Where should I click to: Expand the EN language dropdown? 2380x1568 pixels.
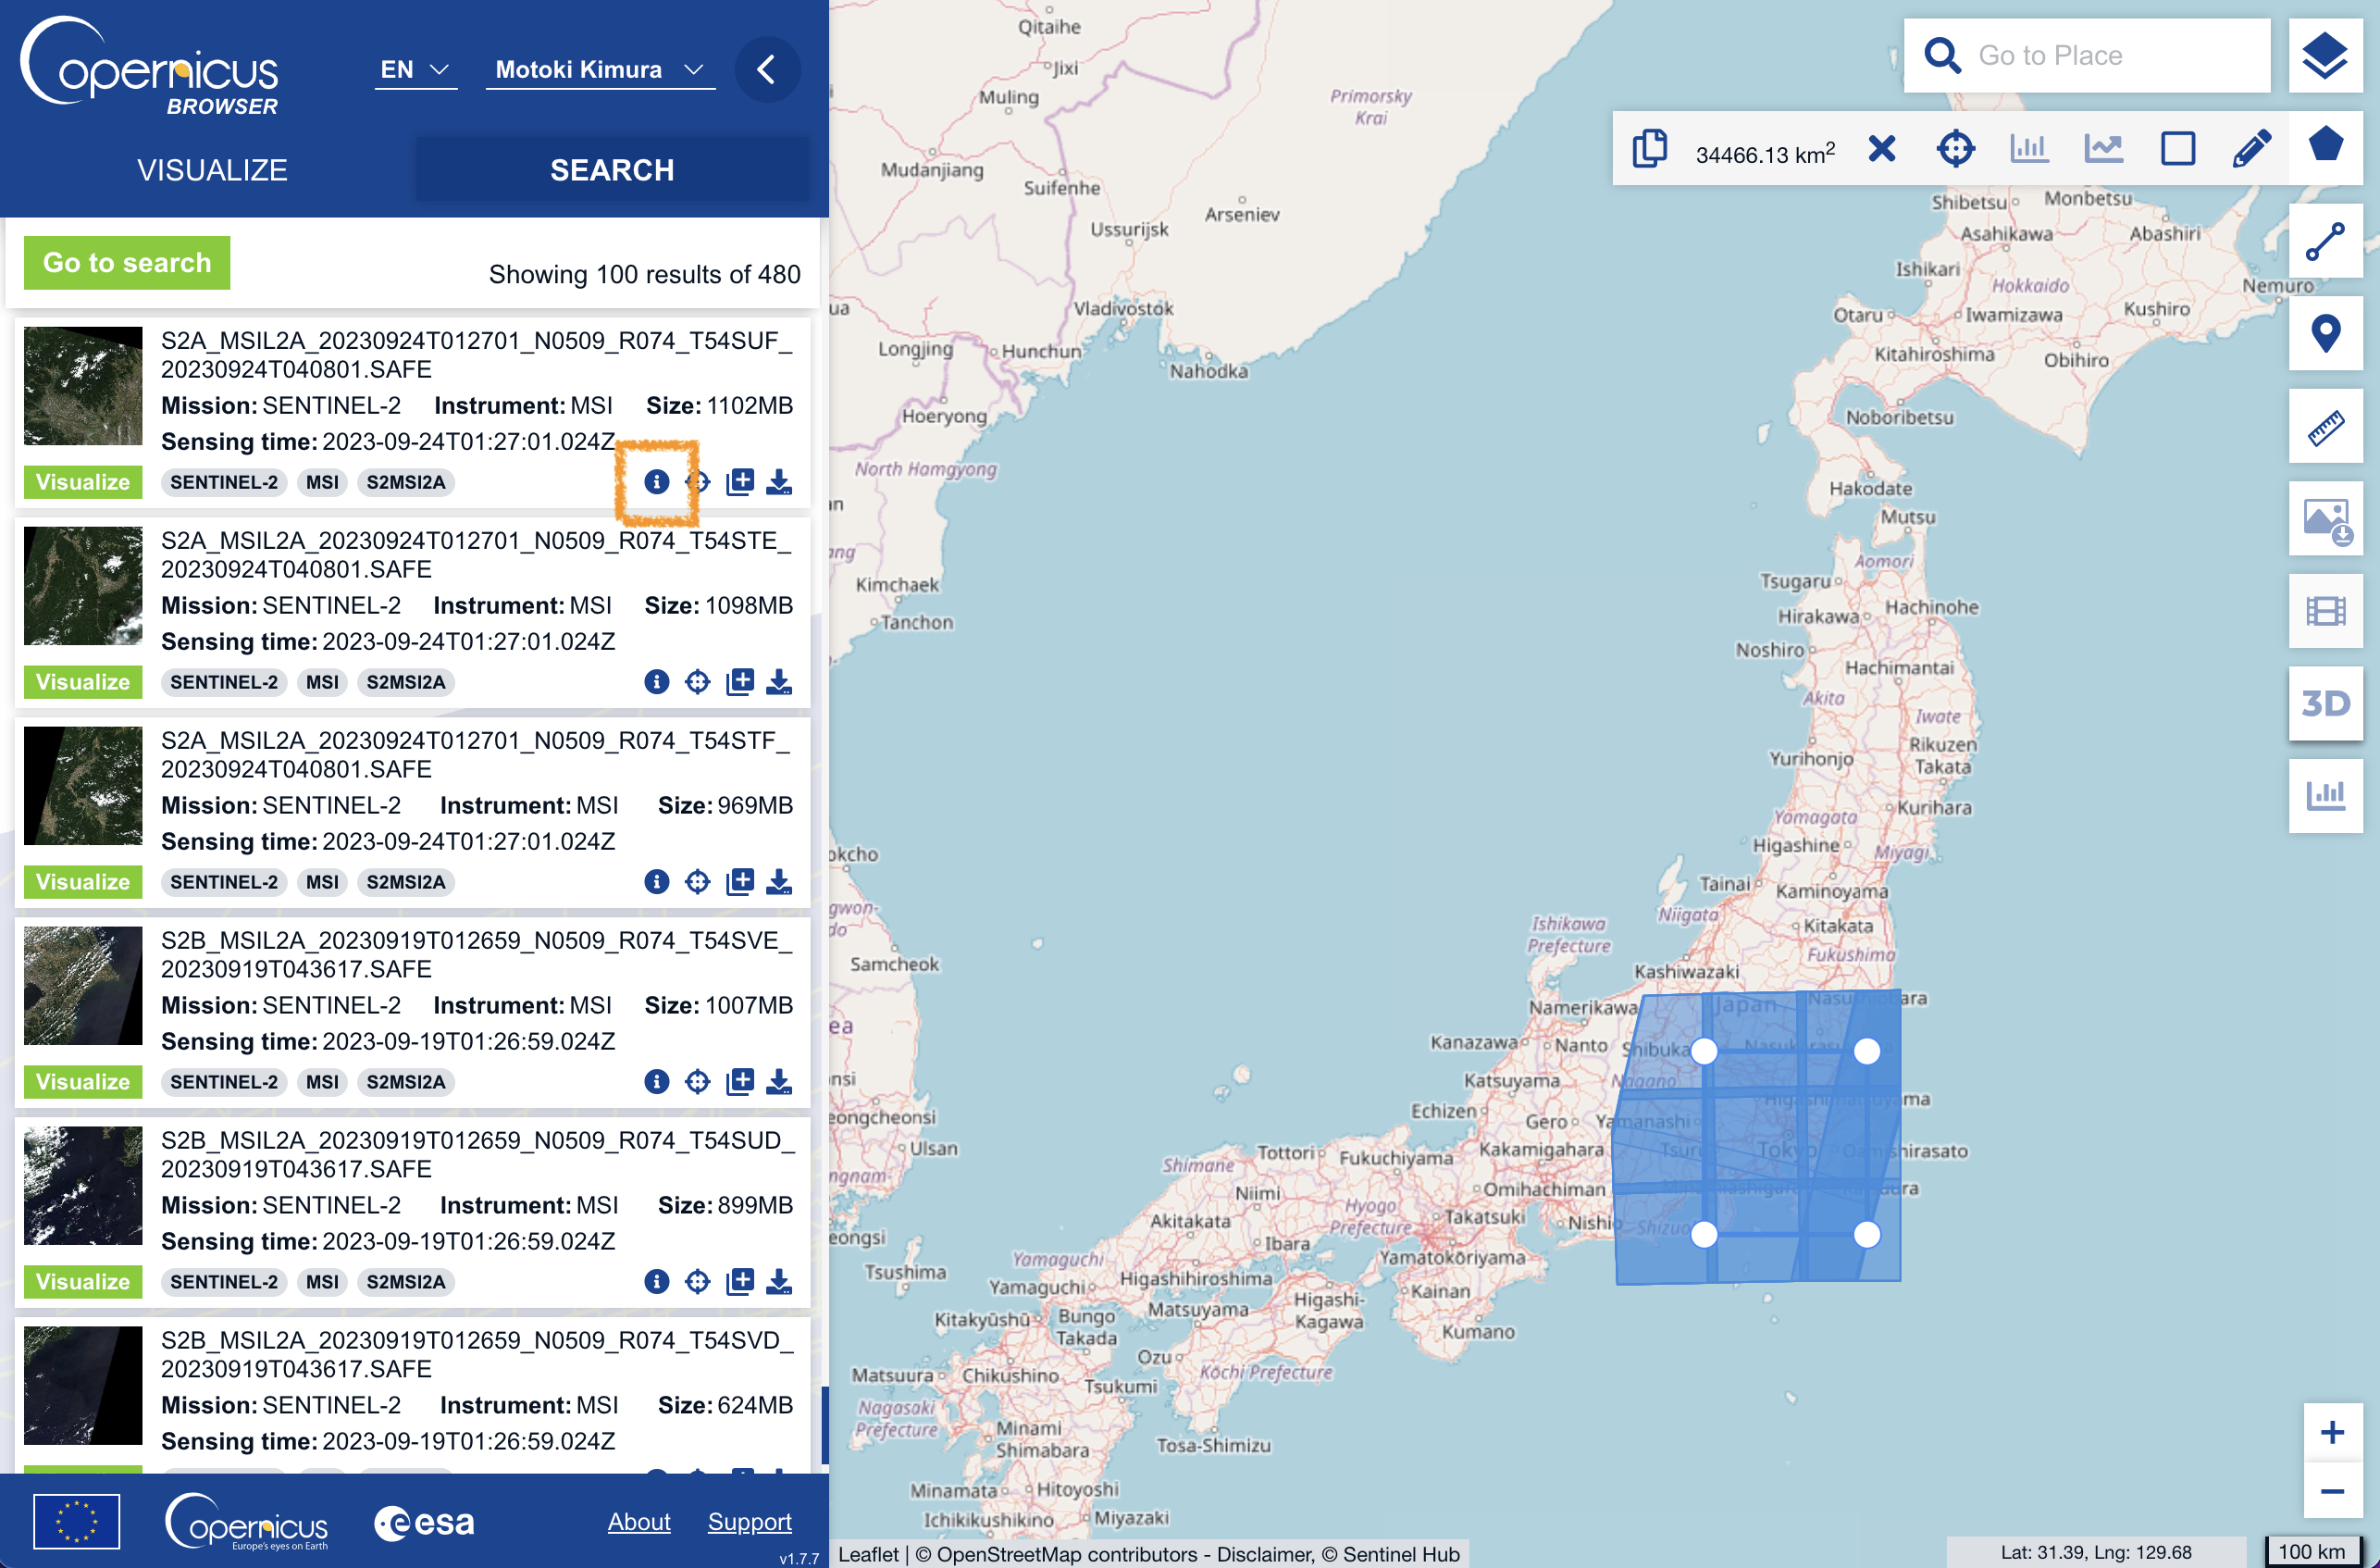coord(415,69)
